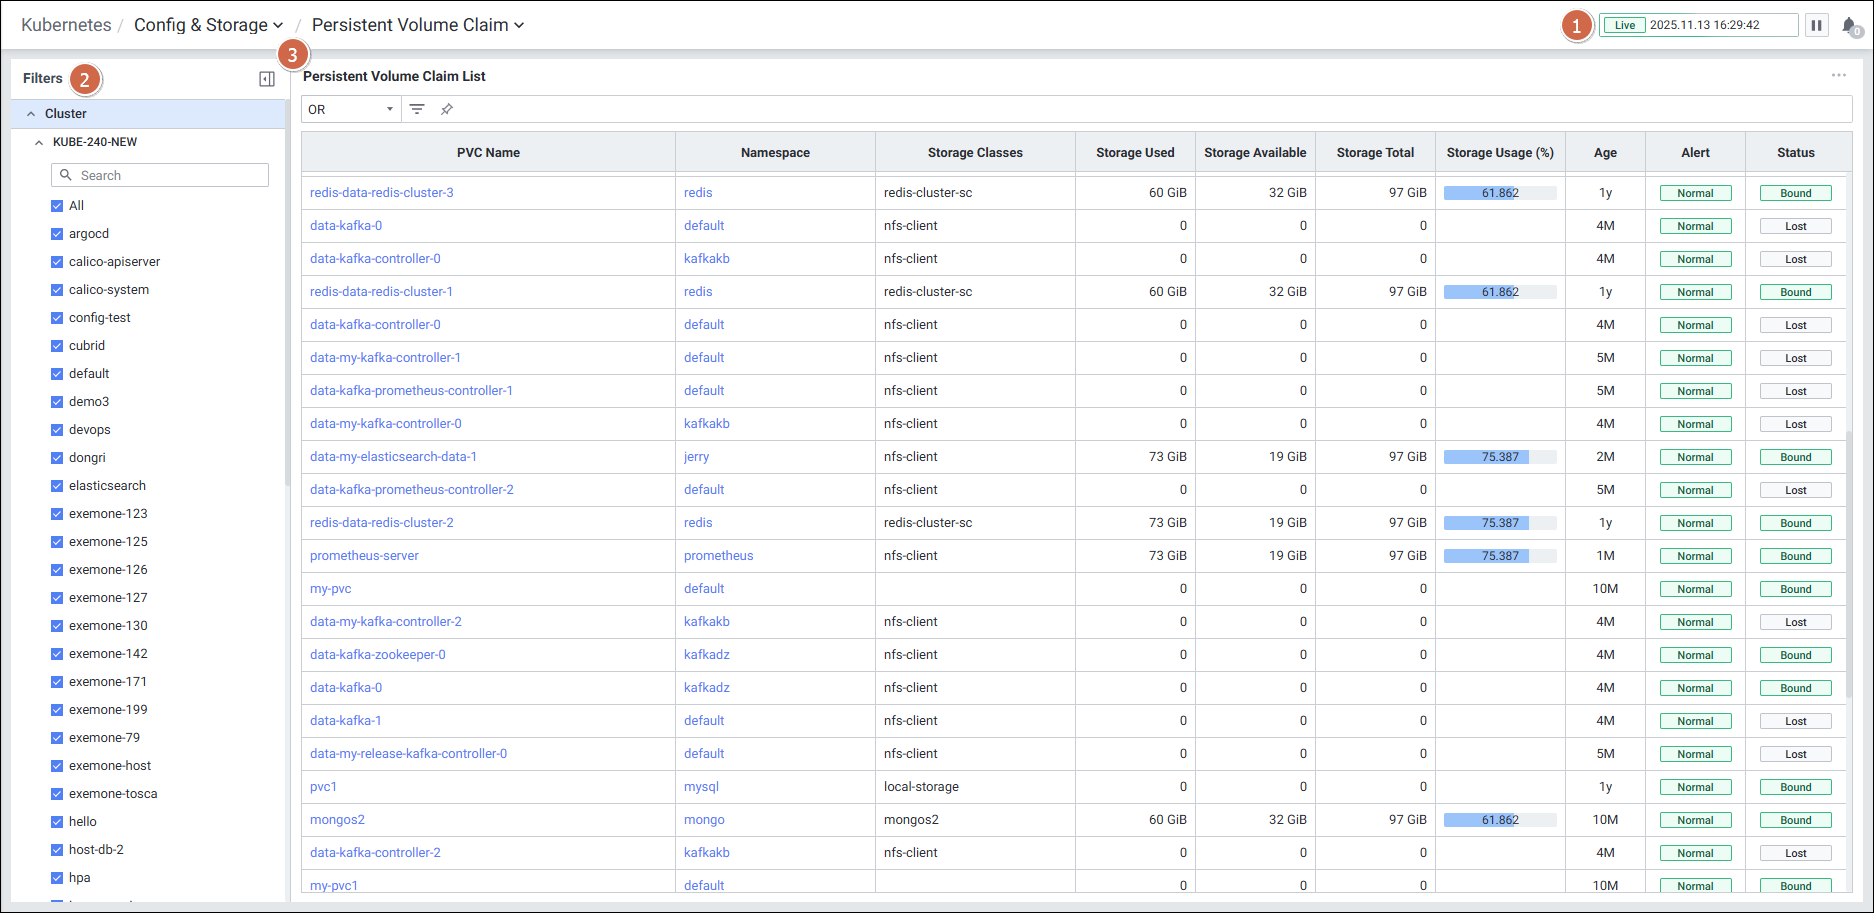Collapse the KUBE-240-NEW cluster tree
This screenshot has height=913, width=1874.
[x=39, y=142]
